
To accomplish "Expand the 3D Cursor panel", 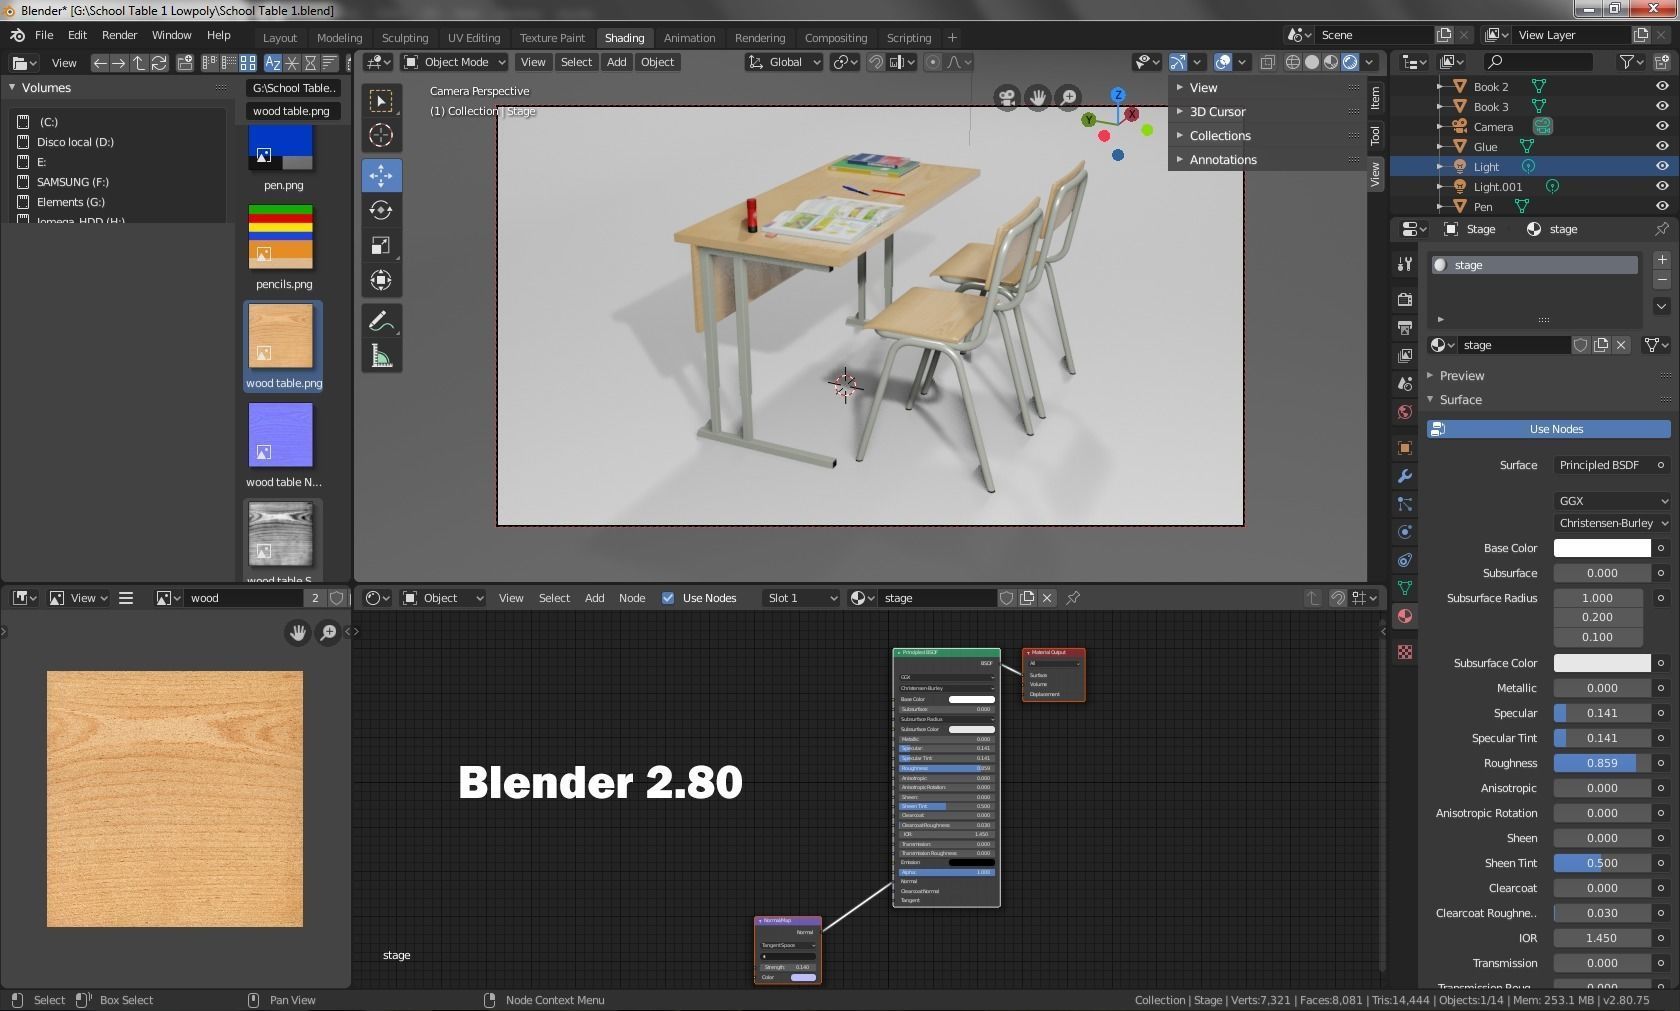I will click(1217, 112).
